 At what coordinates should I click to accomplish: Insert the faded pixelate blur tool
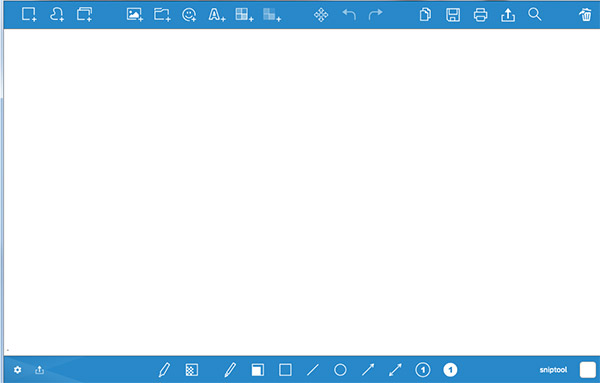click(272, 15)
